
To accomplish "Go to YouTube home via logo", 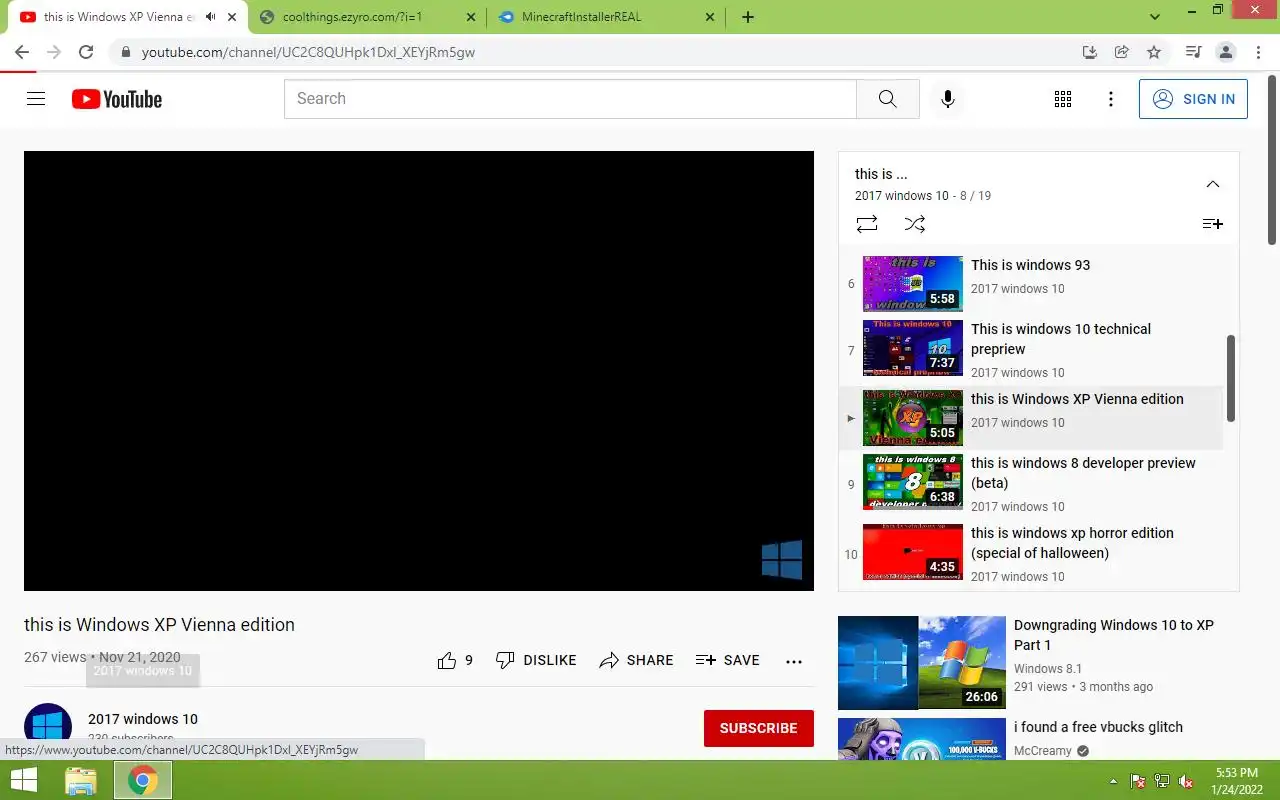I will click(117, 99).
